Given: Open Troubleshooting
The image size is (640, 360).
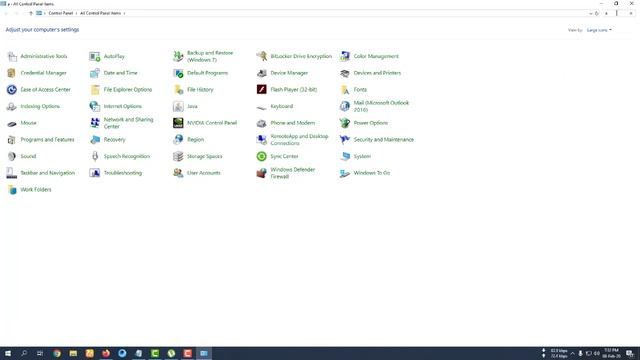Looking at the screenshot, I should pyautogui.click(x=116, y=173).
